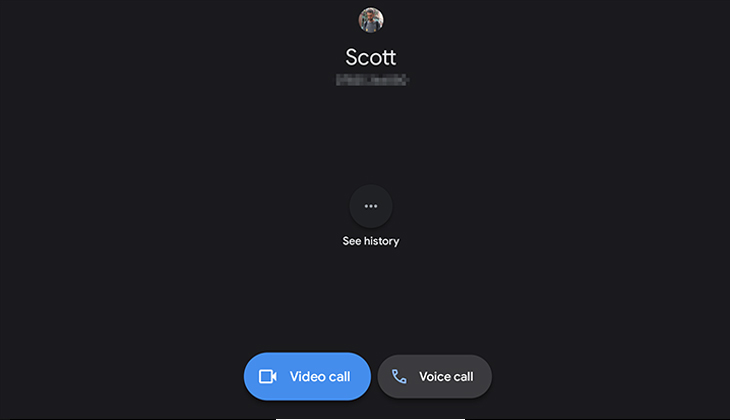Click the See history label
The width and height of the screenshot is (730, 420).
tap(371, 241)
